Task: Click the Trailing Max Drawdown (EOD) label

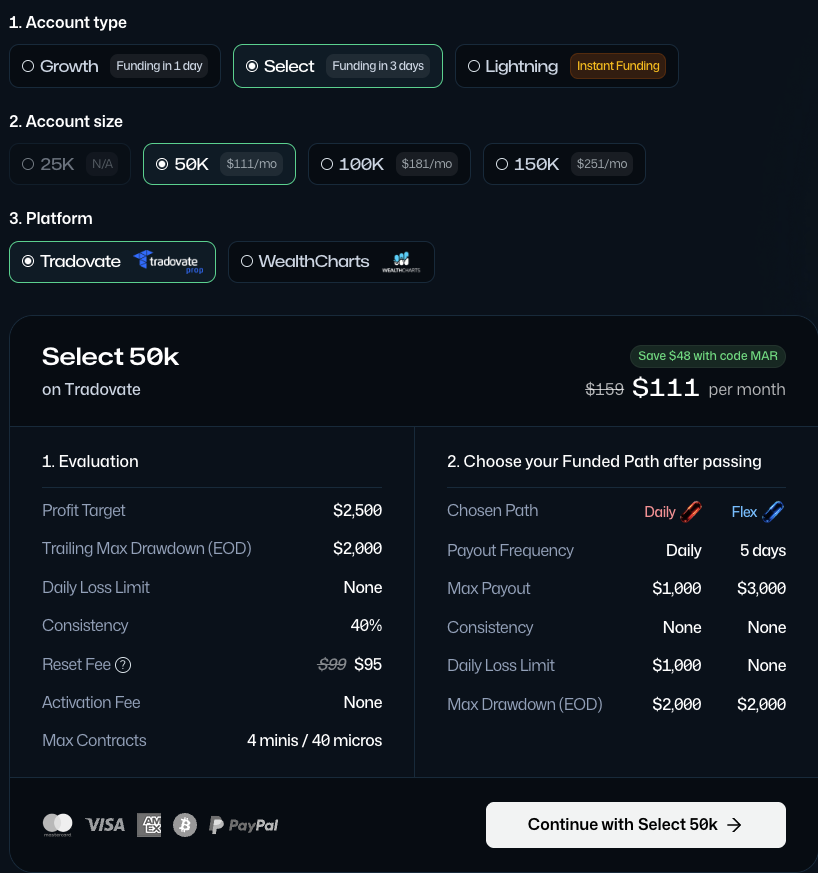Action: (147, 549)
